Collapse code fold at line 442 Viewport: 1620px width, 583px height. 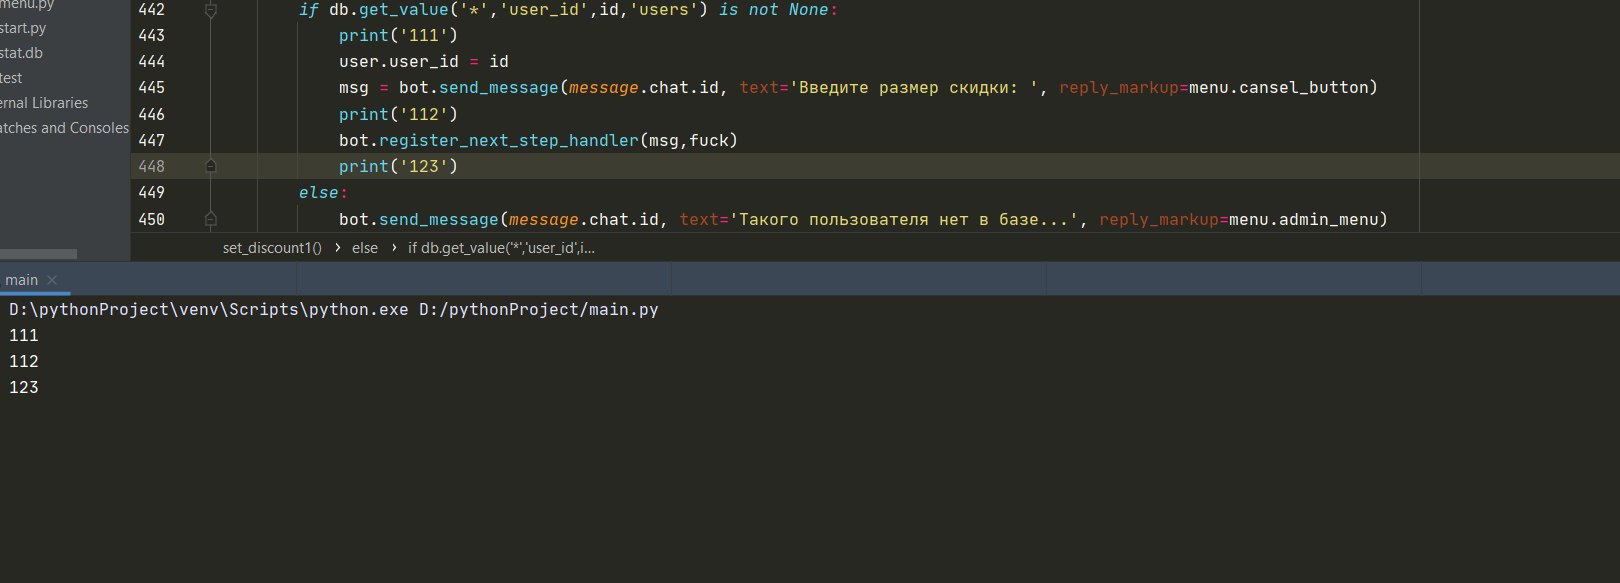[x=210, y=10]
